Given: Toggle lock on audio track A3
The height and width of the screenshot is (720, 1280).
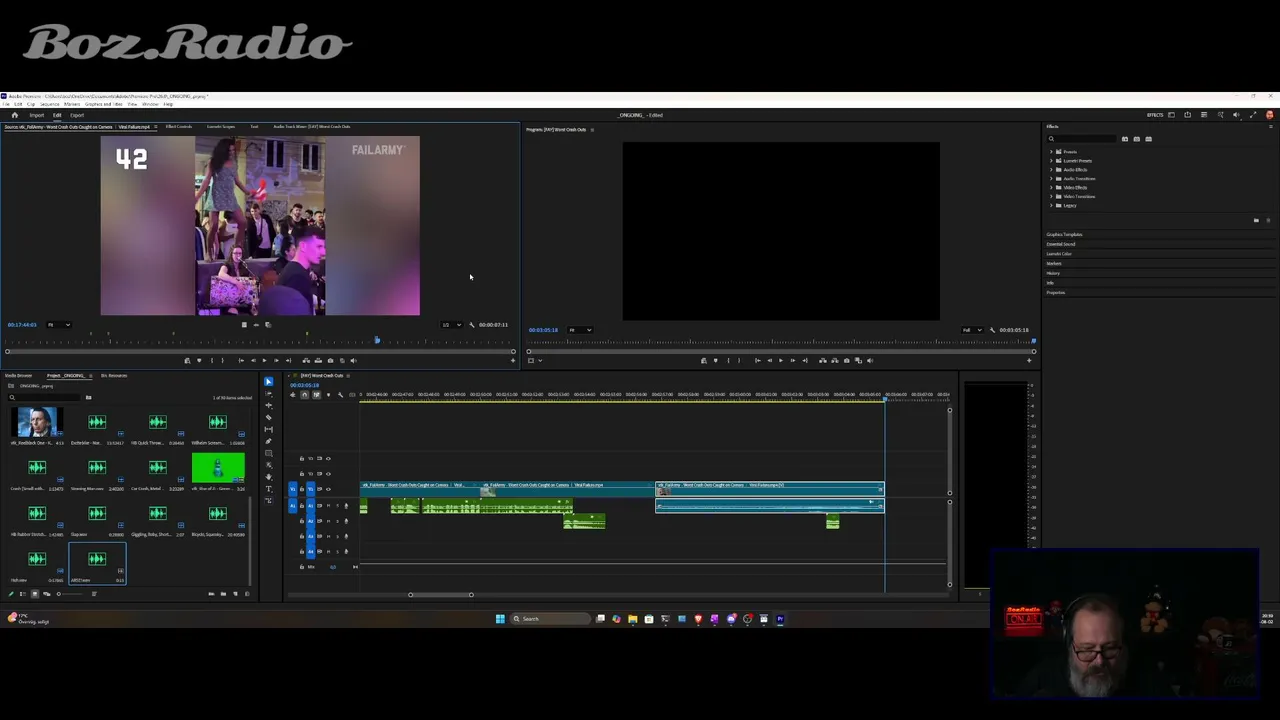Looking at the screenshot, I should (x=301, y=536).
